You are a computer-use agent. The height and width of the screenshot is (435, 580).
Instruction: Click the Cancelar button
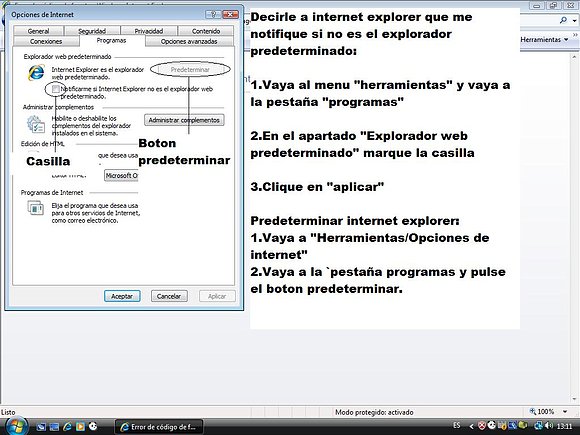[x=169, y=296]
